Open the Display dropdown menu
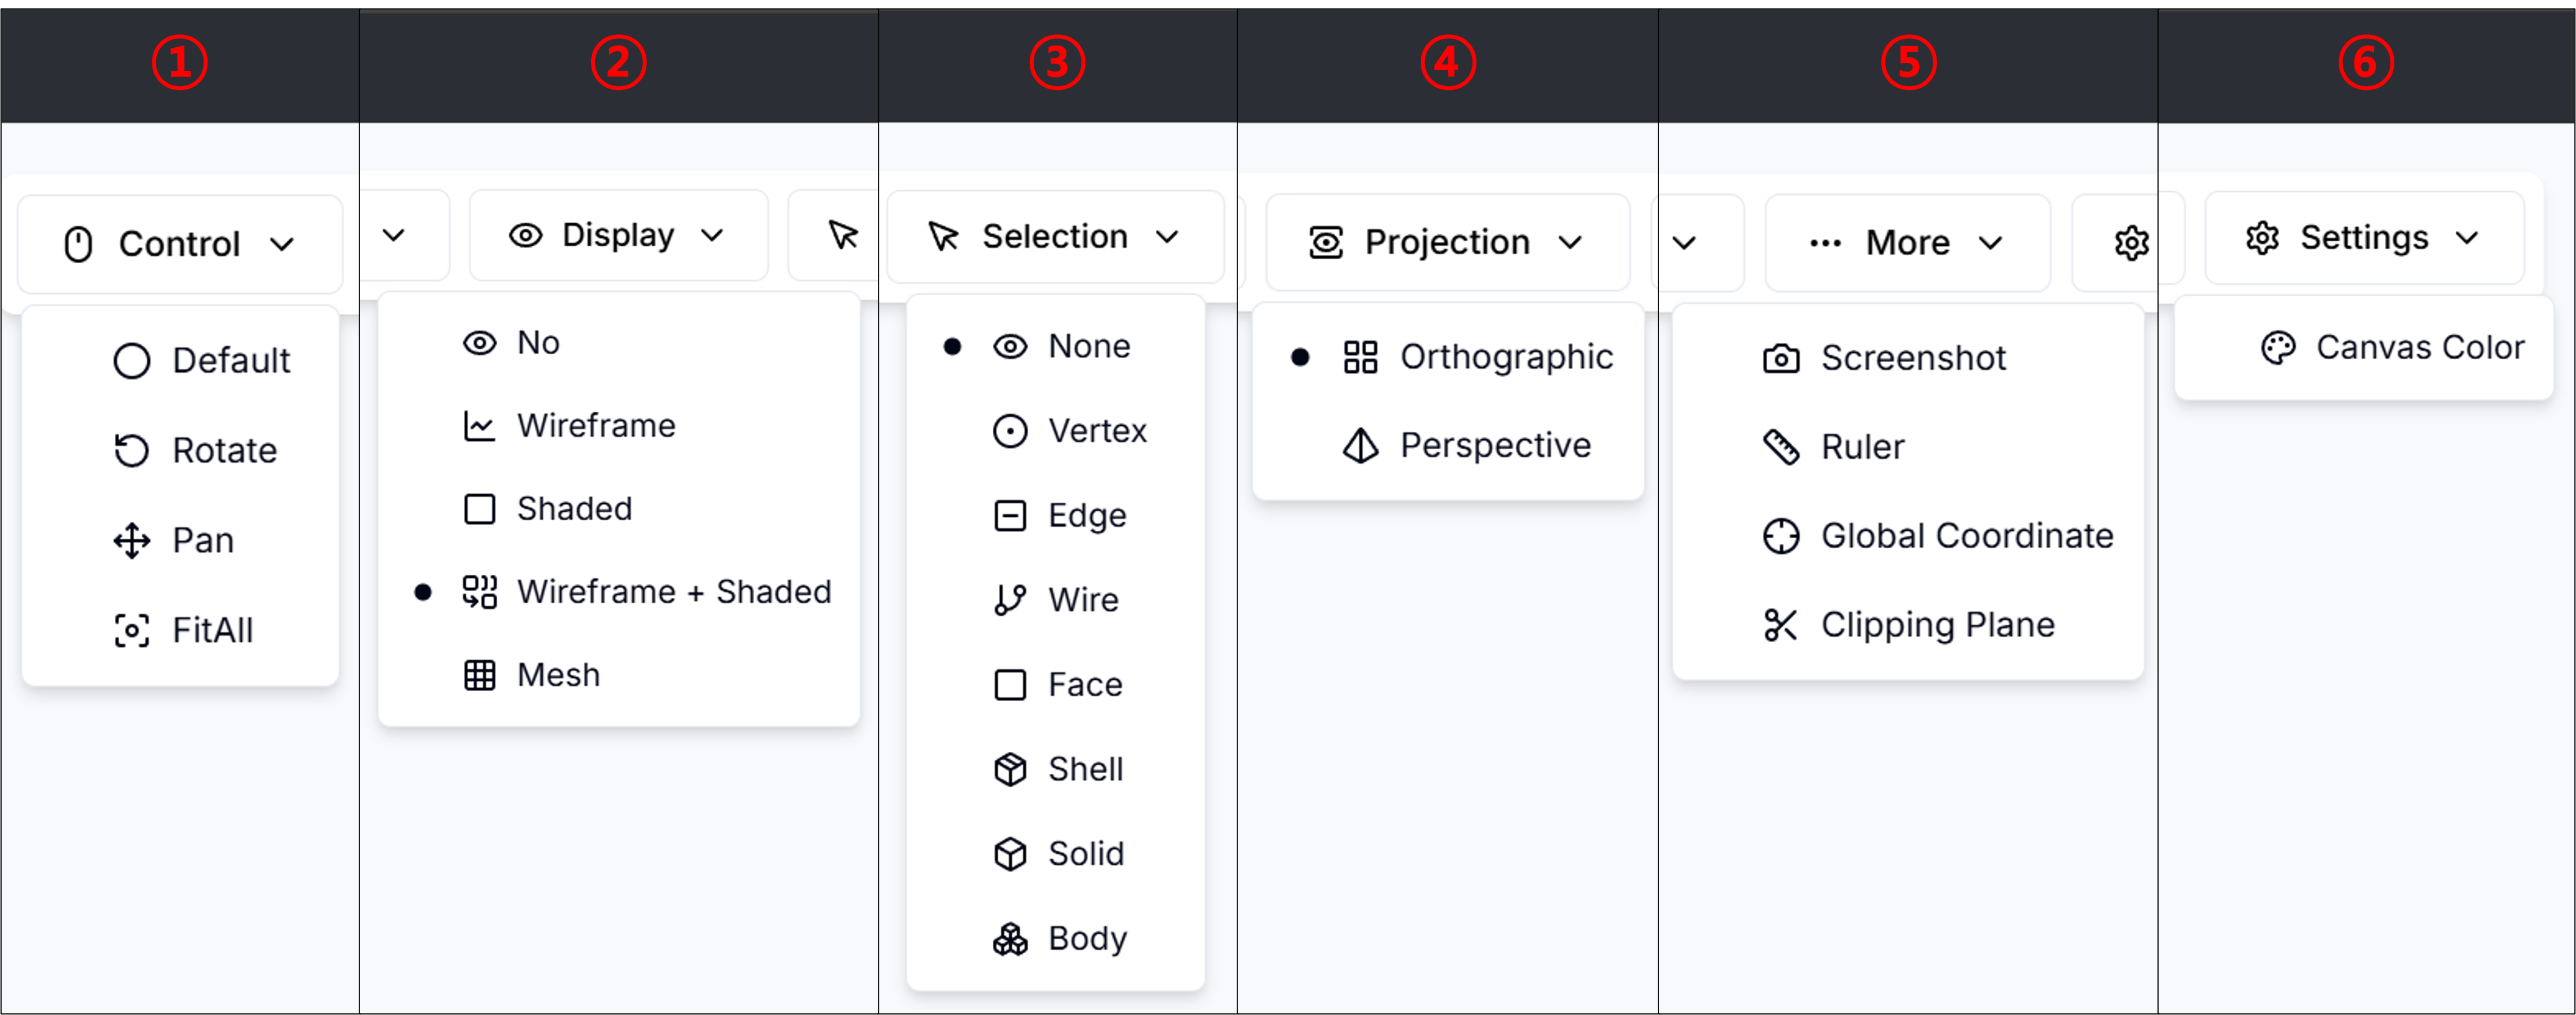Image resolution: width=2576 pixels, height=1015 pixels. (x=617, y=234)
